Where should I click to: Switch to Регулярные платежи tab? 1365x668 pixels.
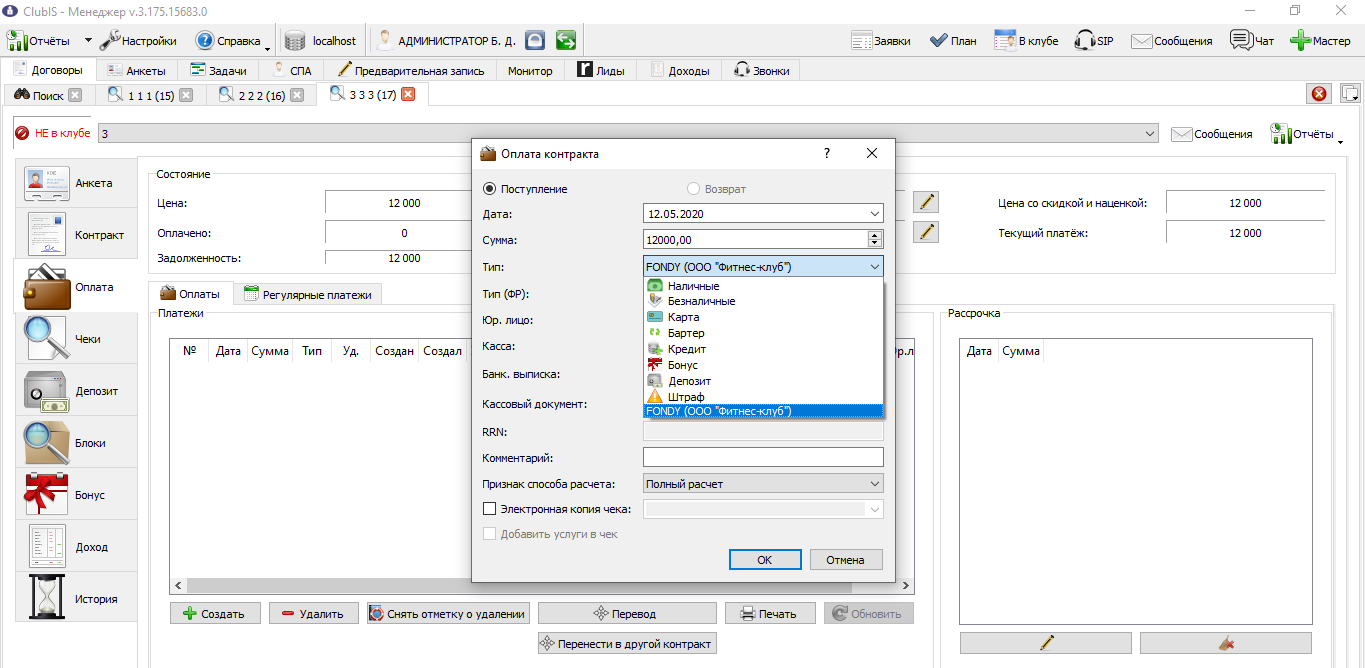click(308, 295)
